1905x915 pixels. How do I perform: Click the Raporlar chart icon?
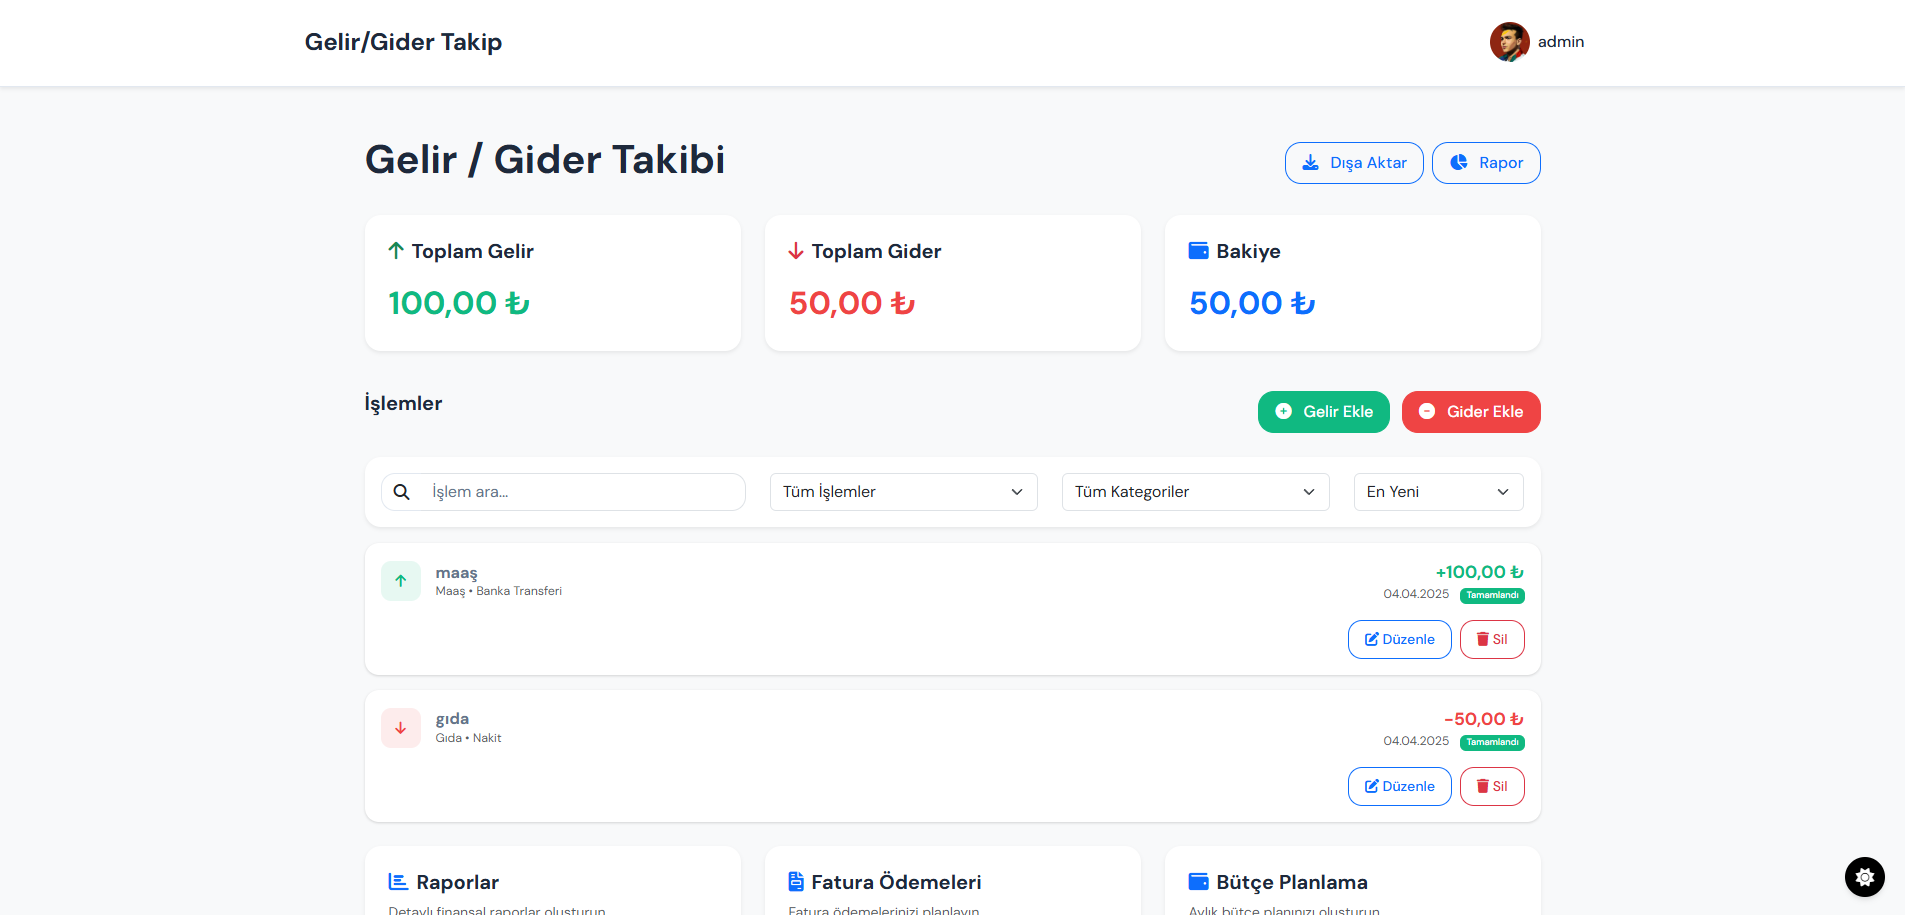point(398,882)
